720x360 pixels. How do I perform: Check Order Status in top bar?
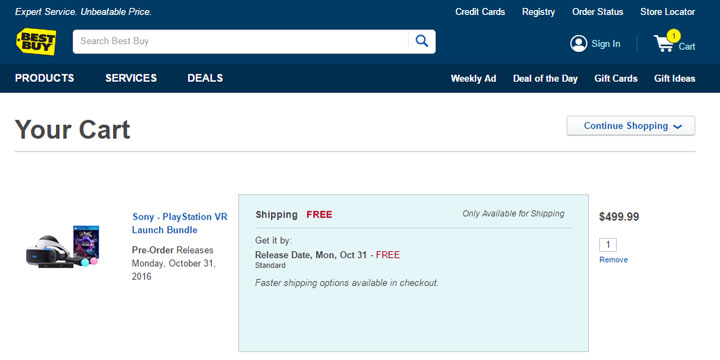[x=598, y=12]
